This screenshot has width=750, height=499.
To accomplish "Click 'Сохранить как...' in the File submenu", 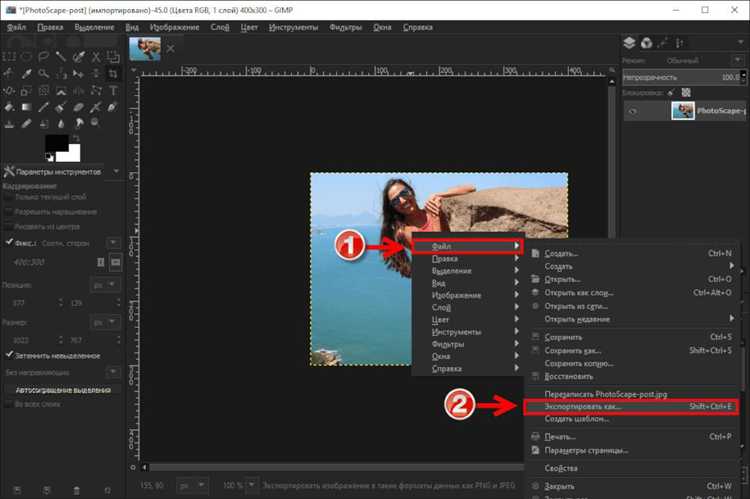I will click(x=573, y=350).
